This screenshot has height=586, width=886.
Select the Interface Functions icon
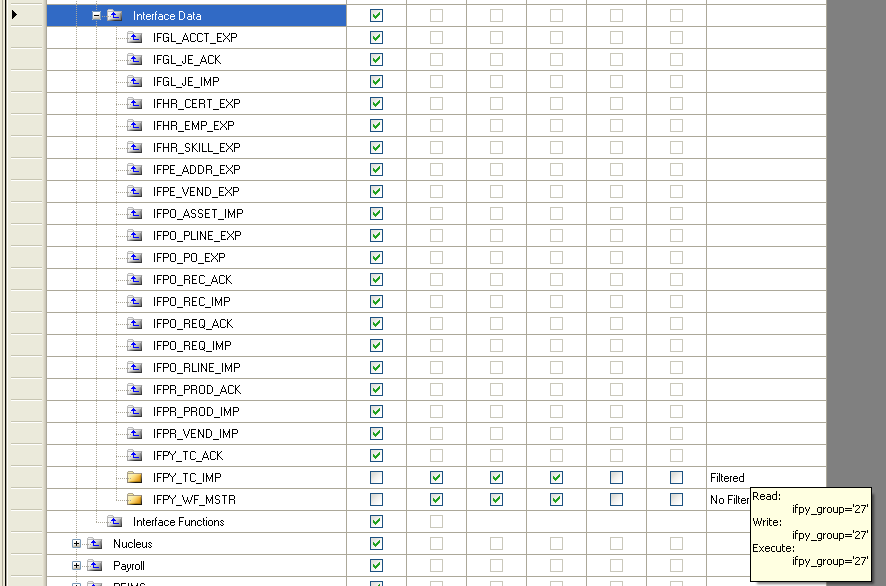click(112, 521)
